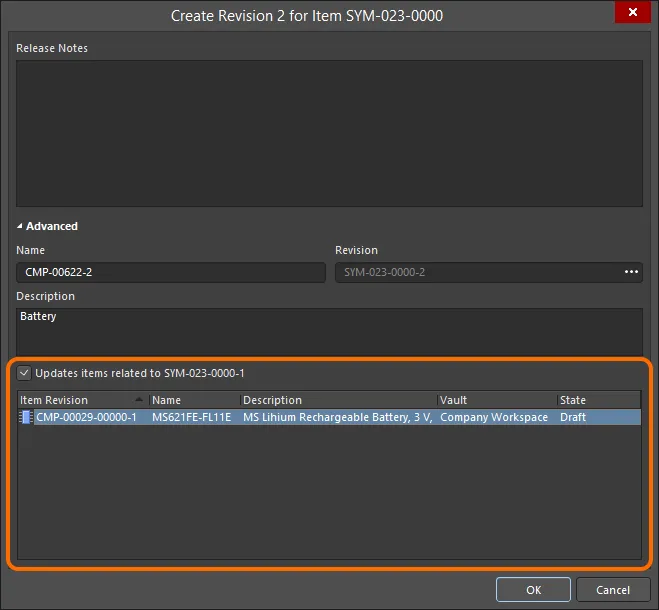This screenshot has width=659, height=610.
Task: Confirm with the OK button
Action: [x=533, y=590]
